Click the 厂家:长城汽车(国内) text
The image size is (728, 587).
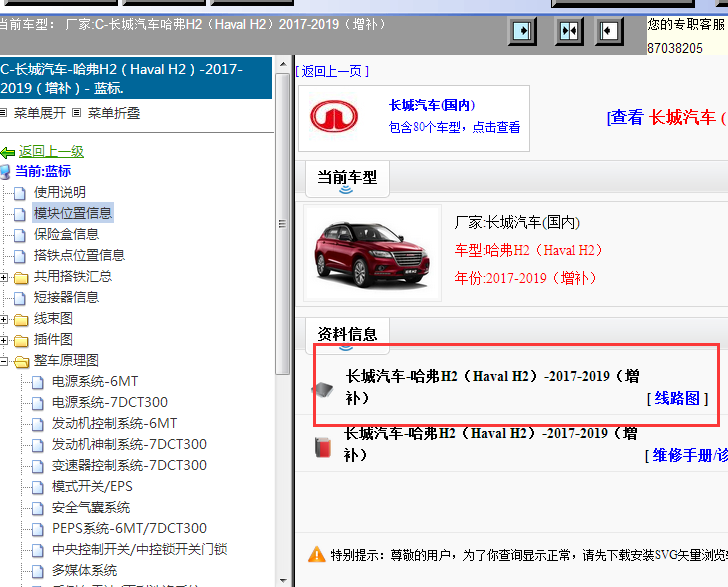[x=517, y=222]
